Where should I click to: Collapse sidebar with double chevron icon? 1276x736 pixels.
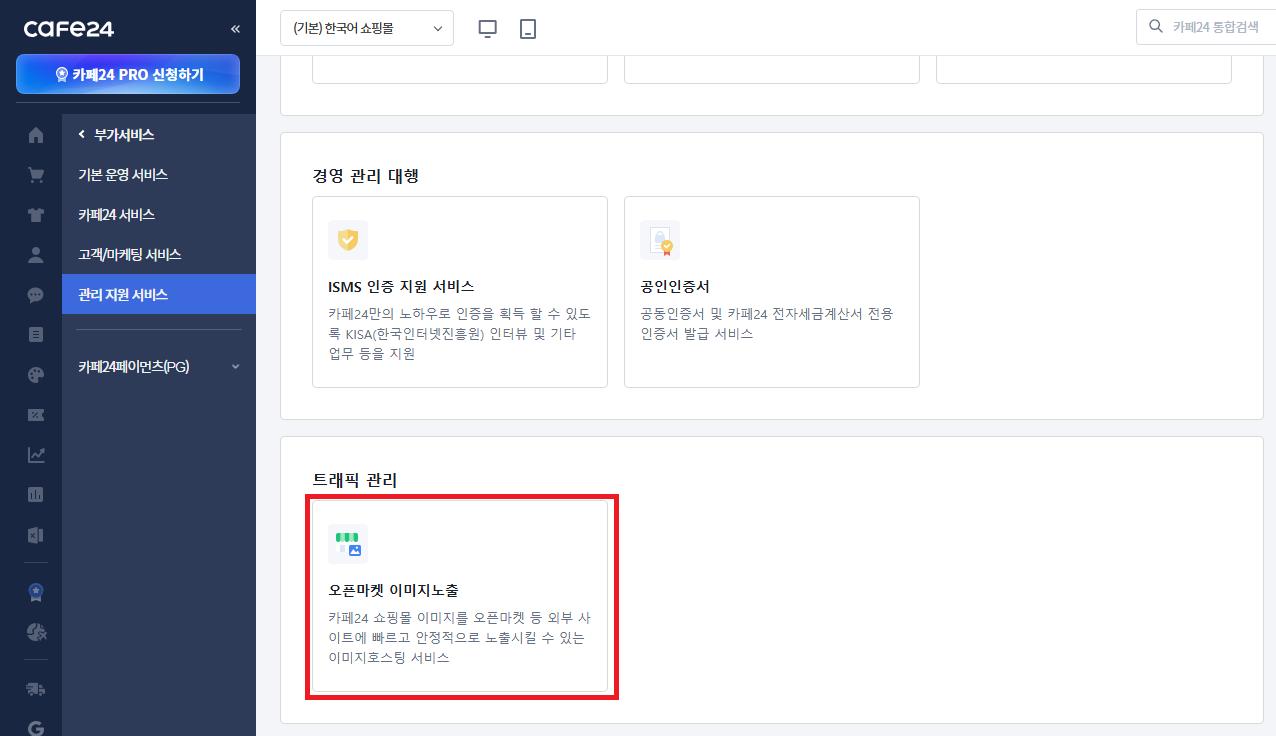pos(235,29)
